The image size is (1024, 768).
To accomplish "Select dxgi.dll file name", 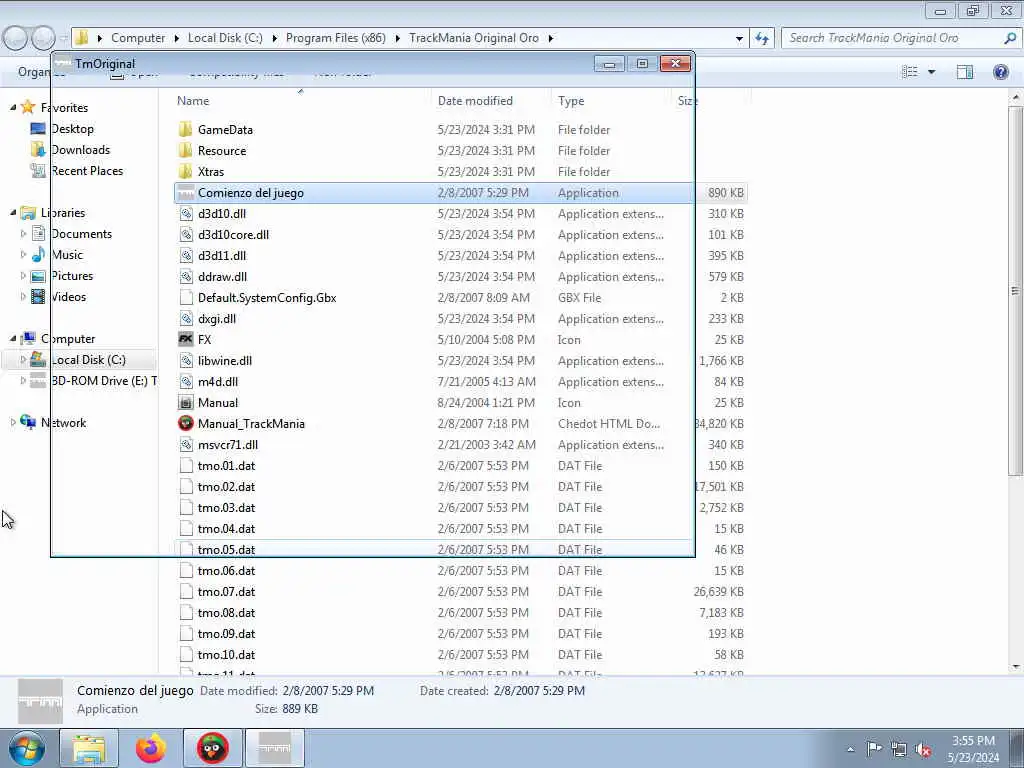I will [217, 319].
